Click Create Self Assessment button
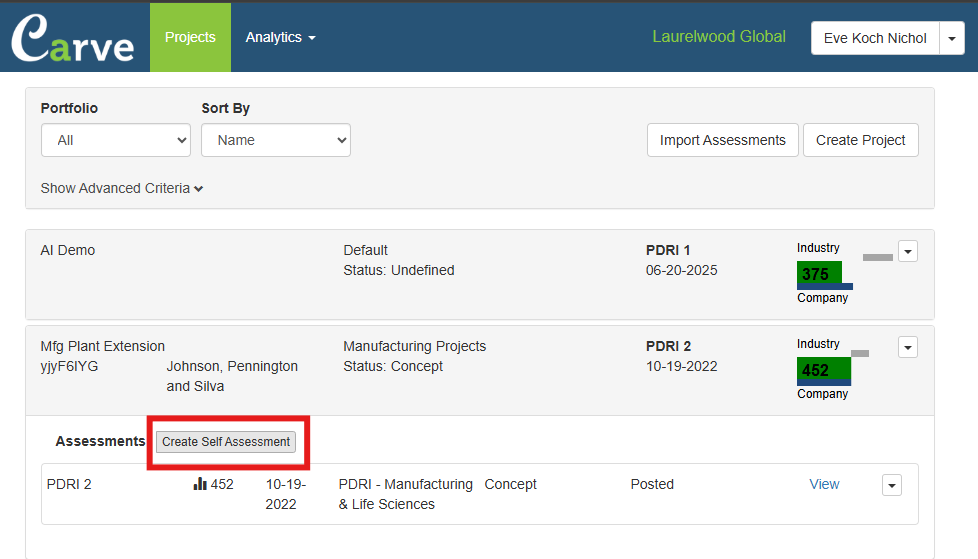Screen dimensions: 978x559 tap(226, 442)
